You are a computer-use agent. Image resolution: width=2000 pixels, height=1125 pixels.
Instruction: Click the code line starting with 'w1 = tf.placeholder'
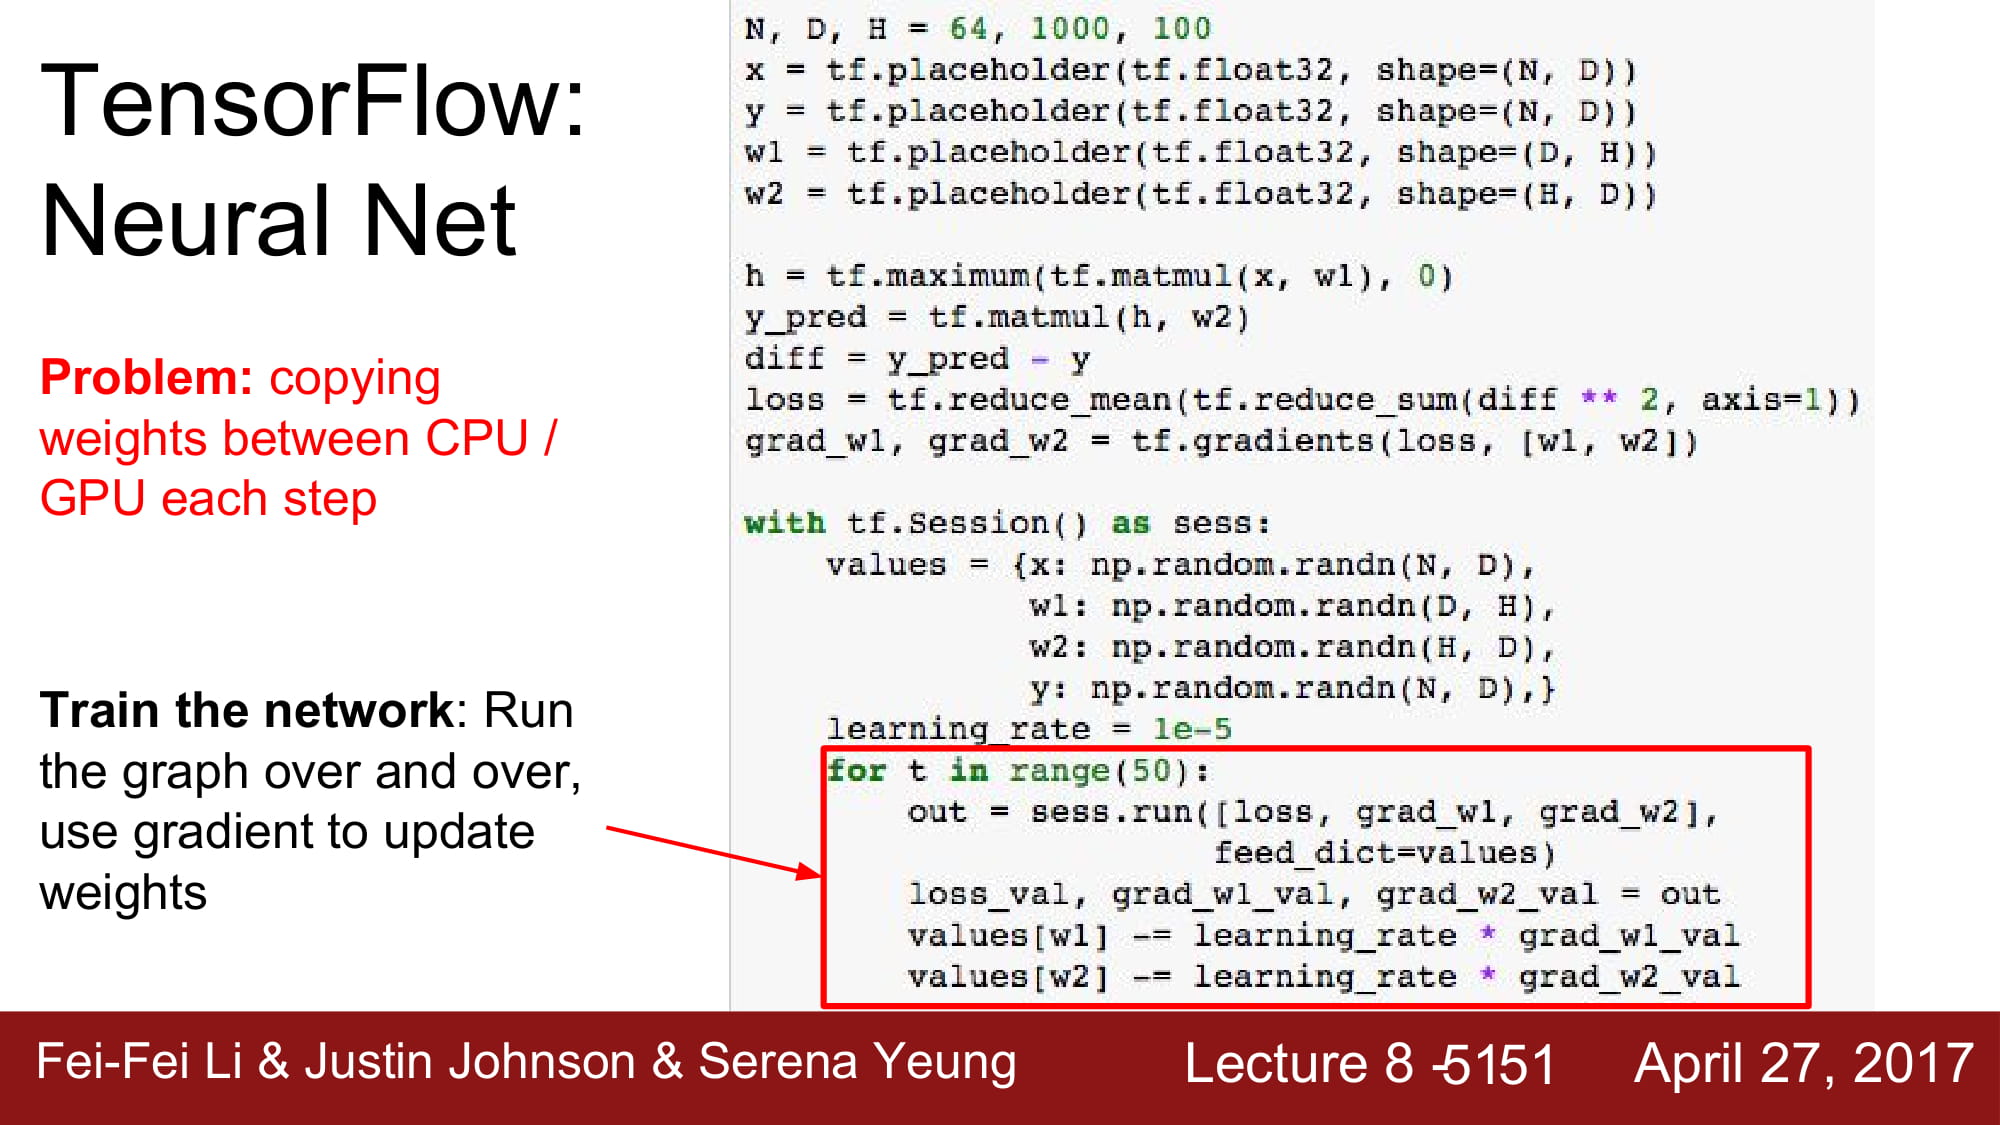point(1200,152)
